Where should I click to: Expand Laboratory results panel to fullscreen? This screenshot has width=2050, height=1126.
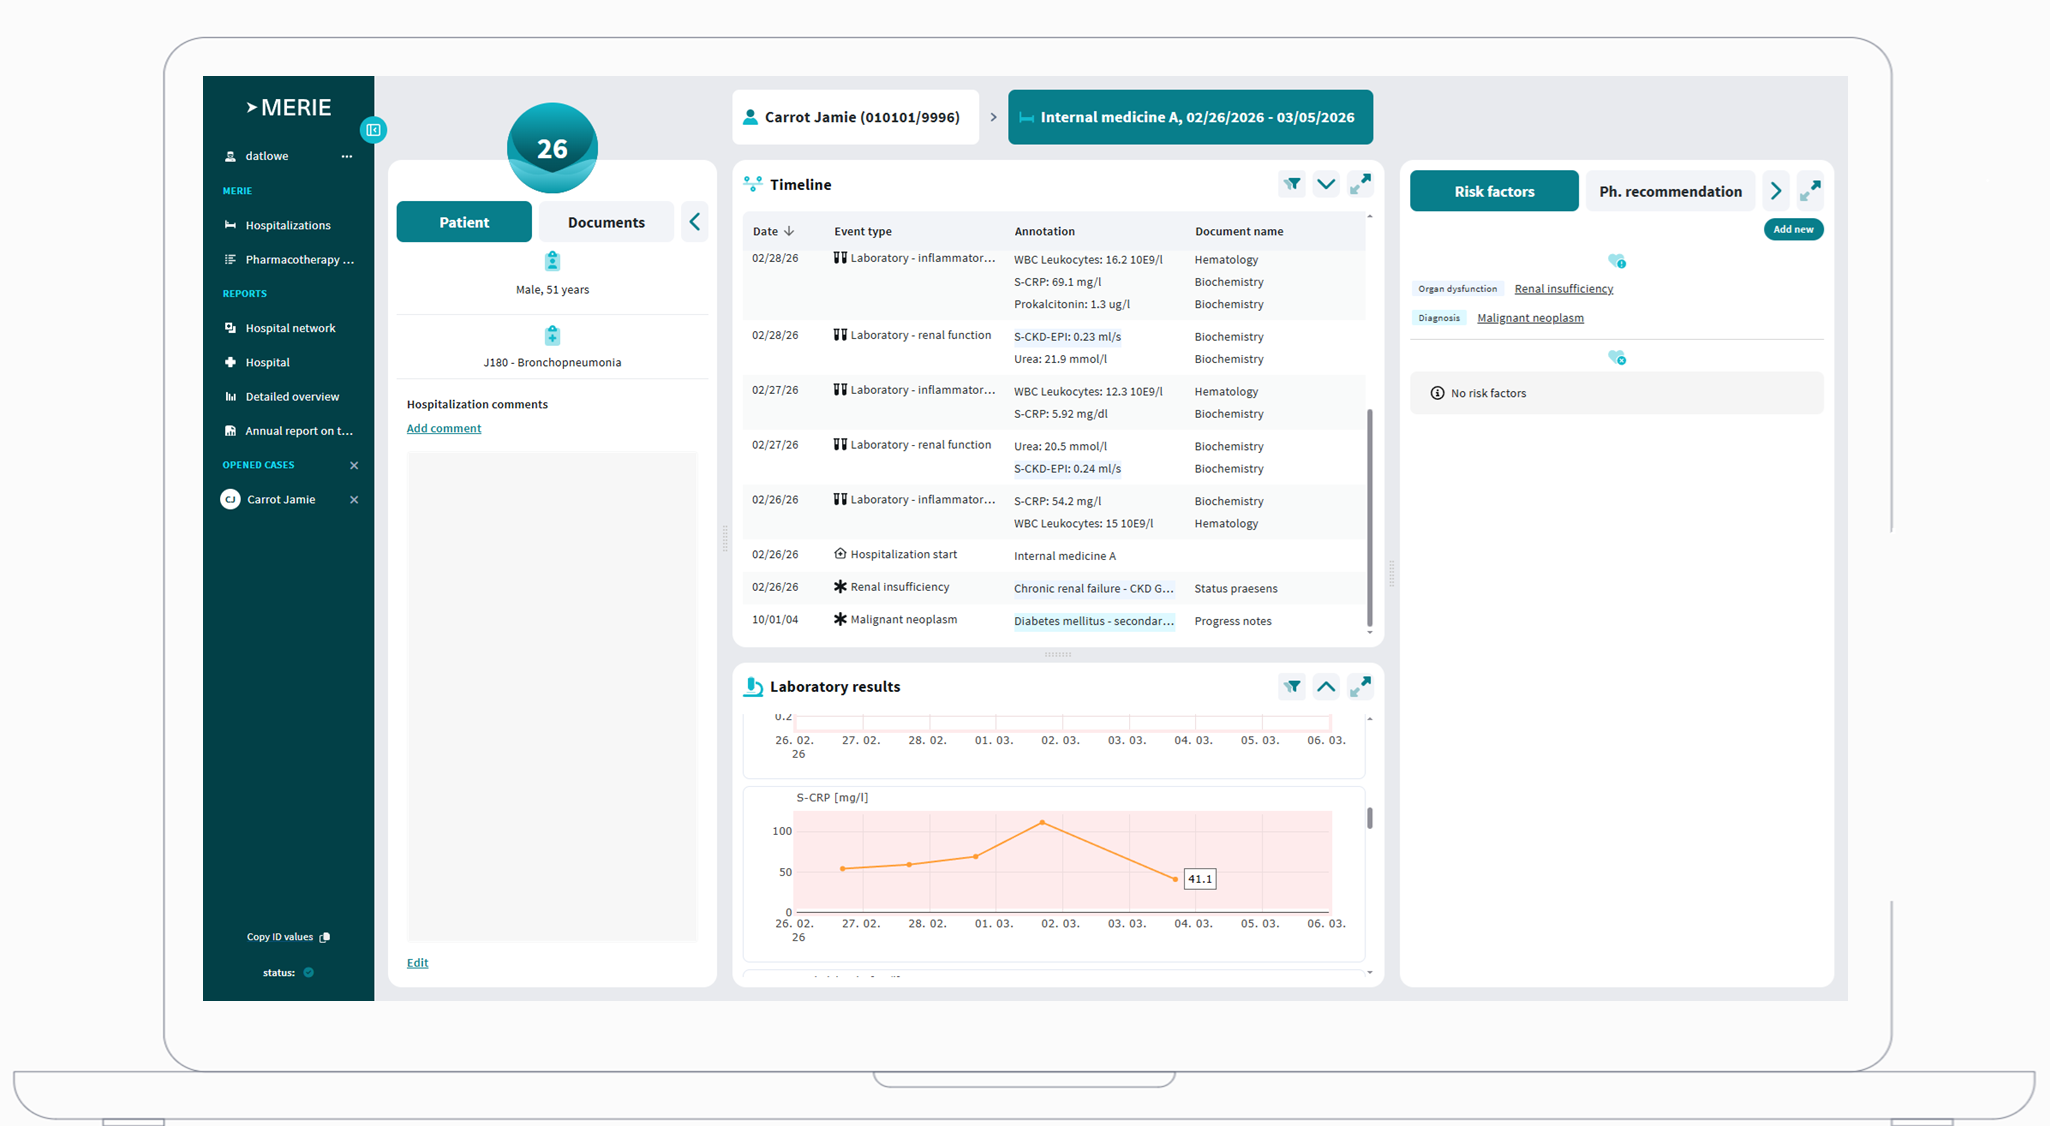tap(1360, 687)
